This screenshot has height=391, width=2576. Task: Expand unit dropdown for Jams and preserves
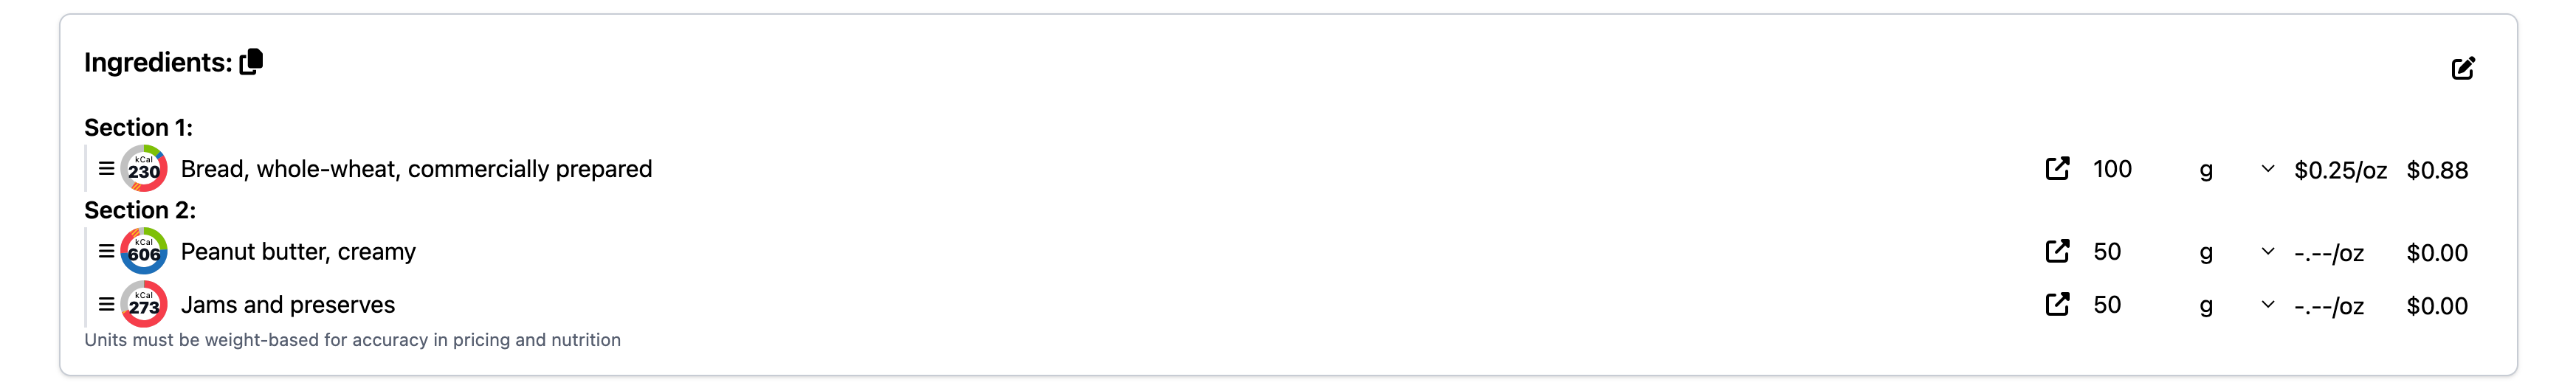(x=2267, y=305)
